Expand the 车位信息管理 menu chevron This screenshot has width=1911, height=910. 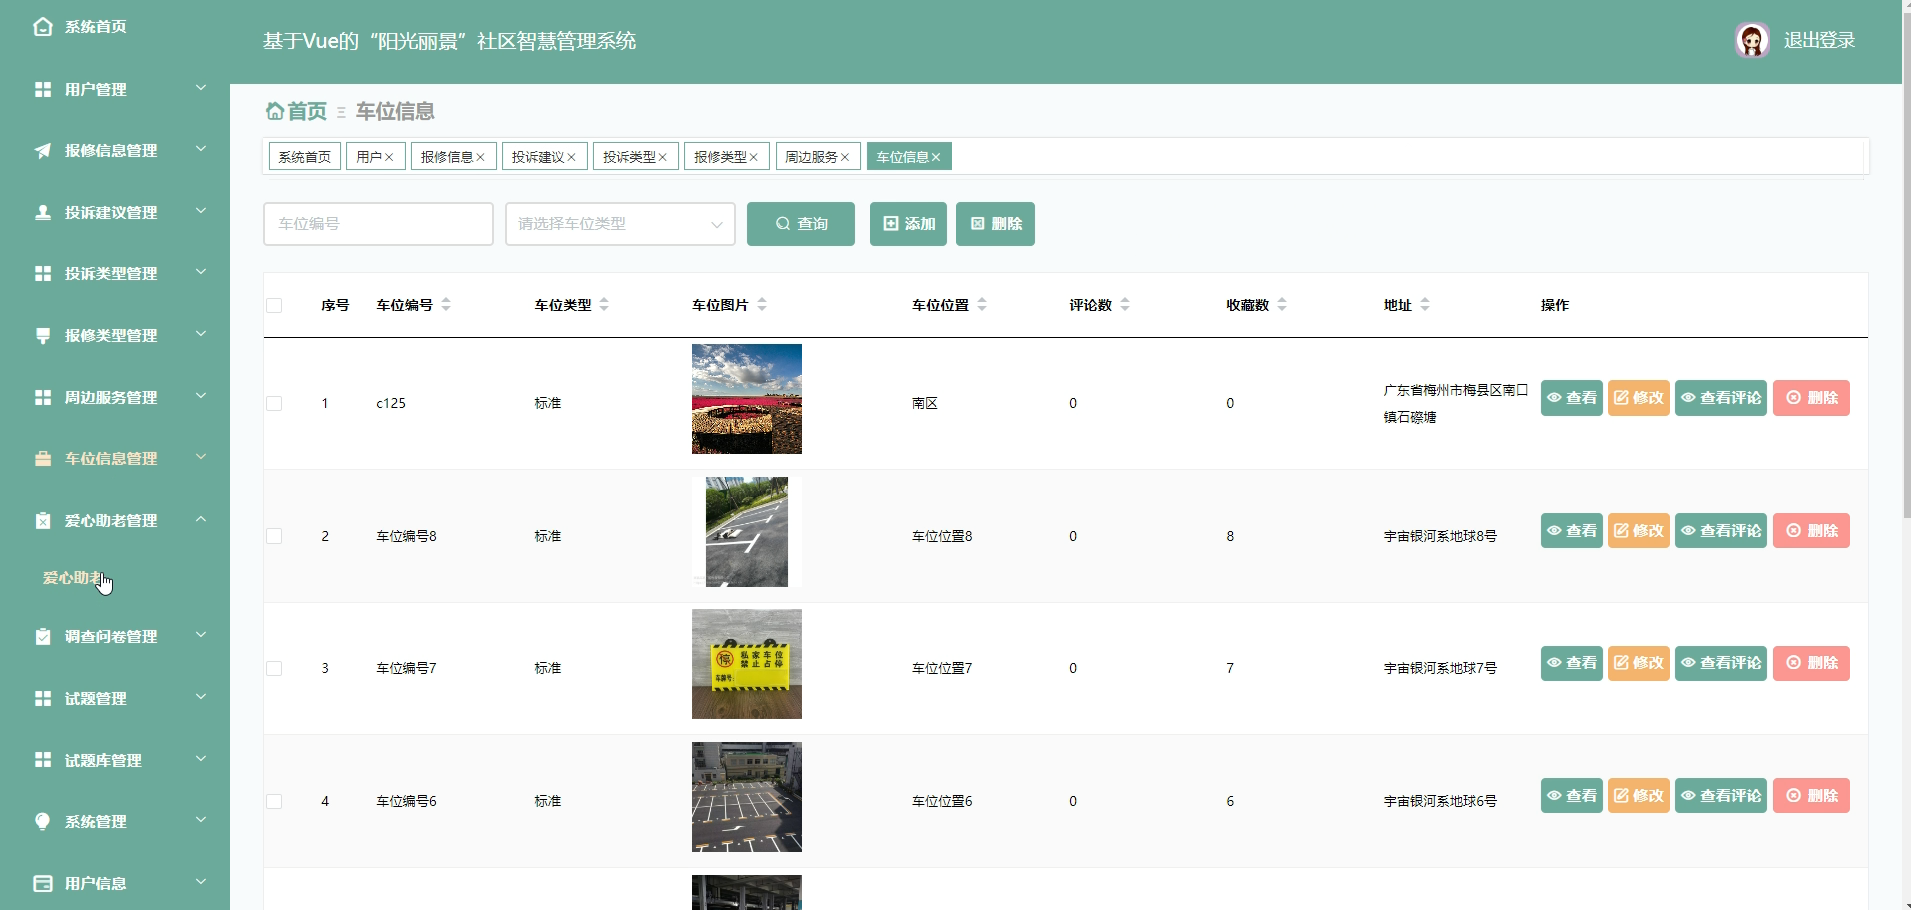click(x=201, y=458)
